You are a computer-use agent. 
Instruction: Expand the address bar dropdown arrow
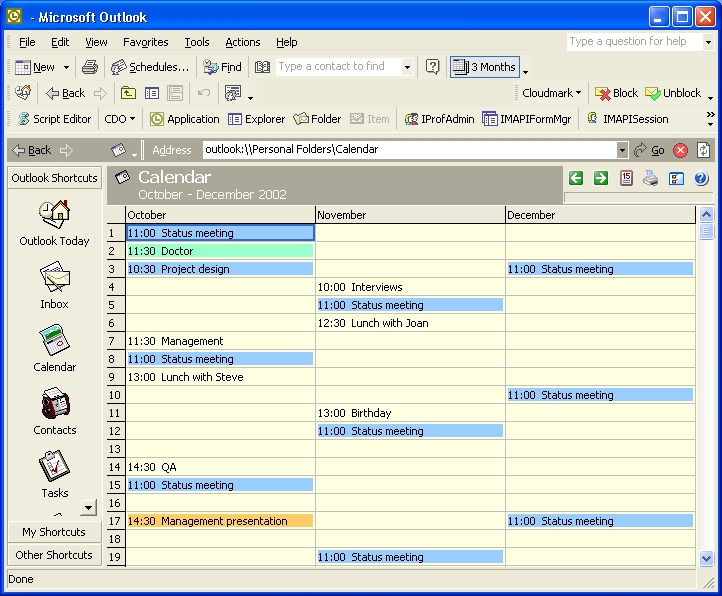click(x=622, y=150)
